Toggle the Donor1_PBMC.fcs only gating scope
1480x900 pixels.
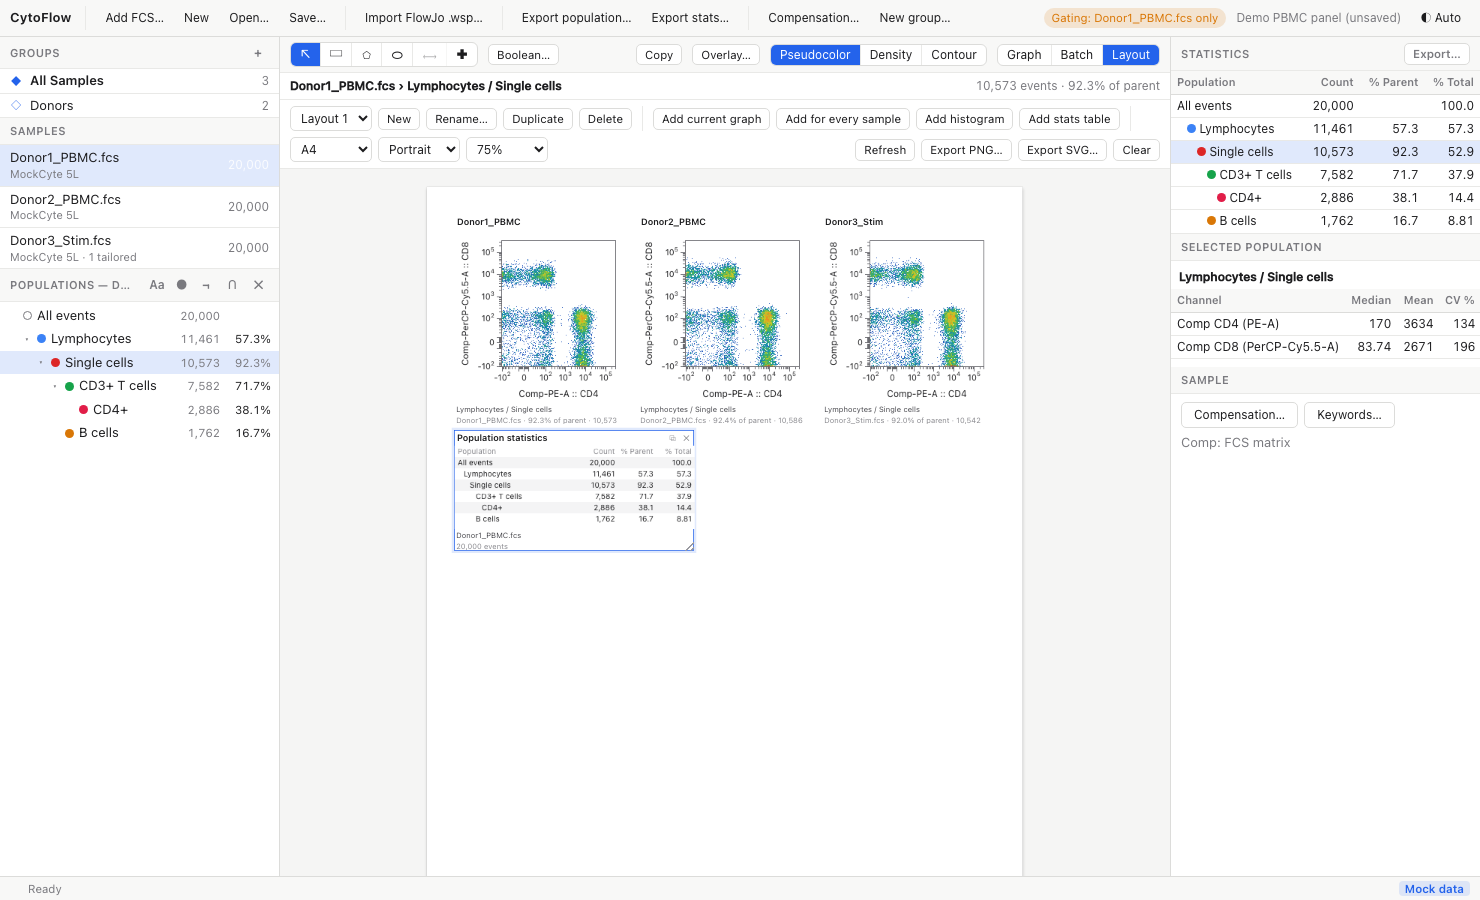tap(1135, 18)
